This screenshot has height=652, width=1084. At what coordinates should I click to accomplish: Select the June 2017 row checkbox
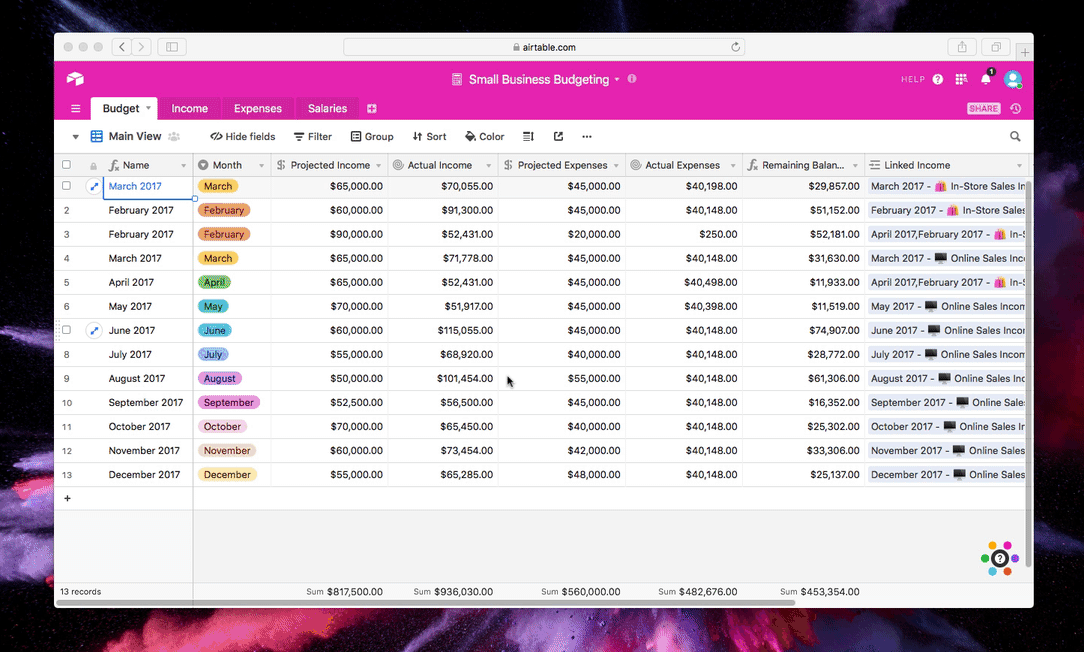click(x=67, y=330)
